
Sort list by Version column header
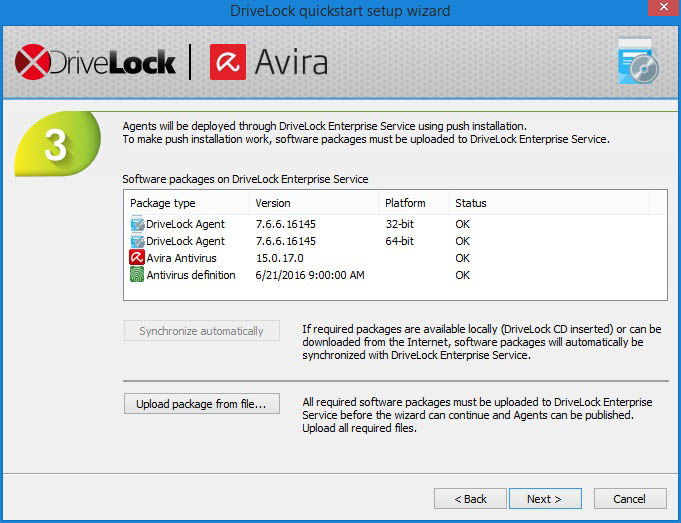308,203
